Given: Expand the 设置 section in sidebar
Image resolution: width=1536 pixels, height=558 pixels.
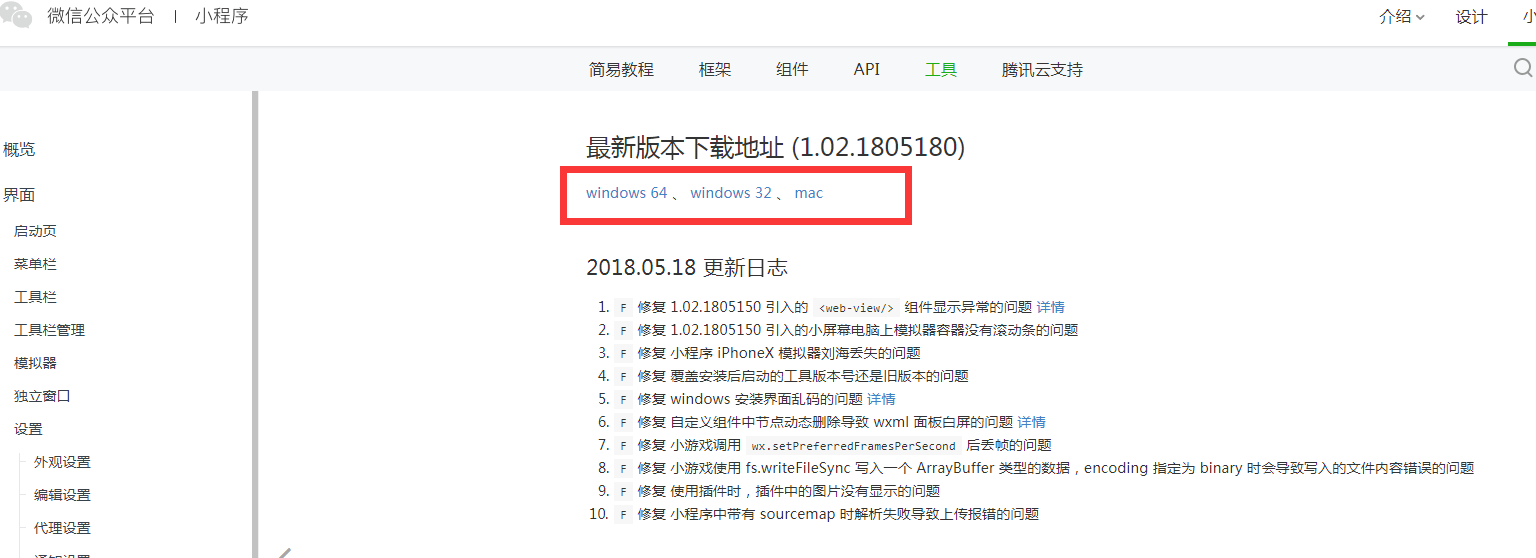Looking at the screenshot, I should 28,429.
